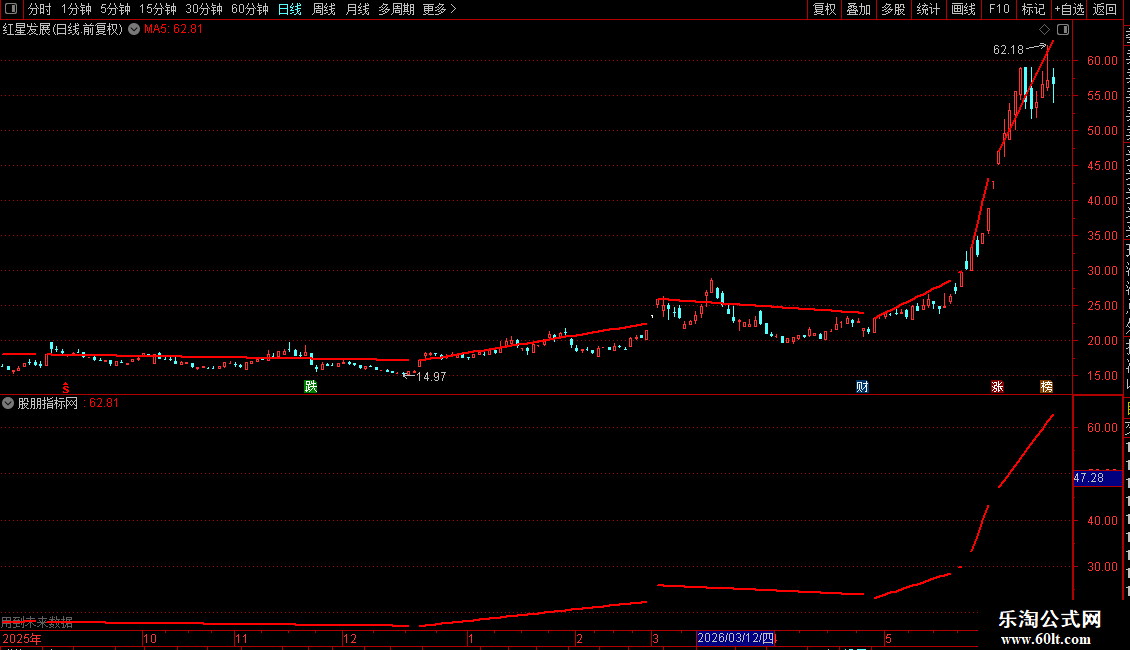Click the 62.18 high price label
Image resolution: width=1130 pixels, height=650 pixels.
(x=1008, y=50)
